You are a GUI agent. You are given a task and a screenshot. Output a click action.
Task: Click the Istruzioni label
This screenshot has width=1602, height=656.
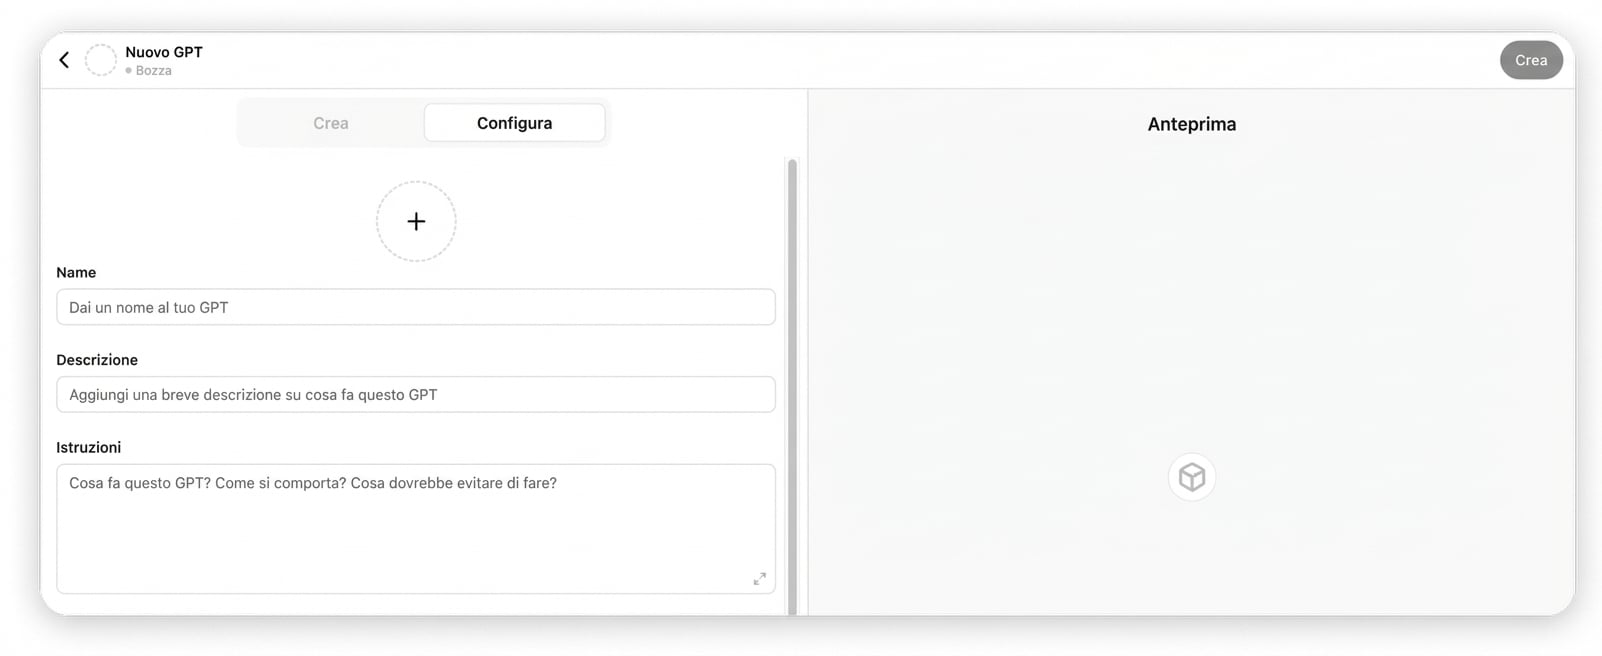(89, 447)
